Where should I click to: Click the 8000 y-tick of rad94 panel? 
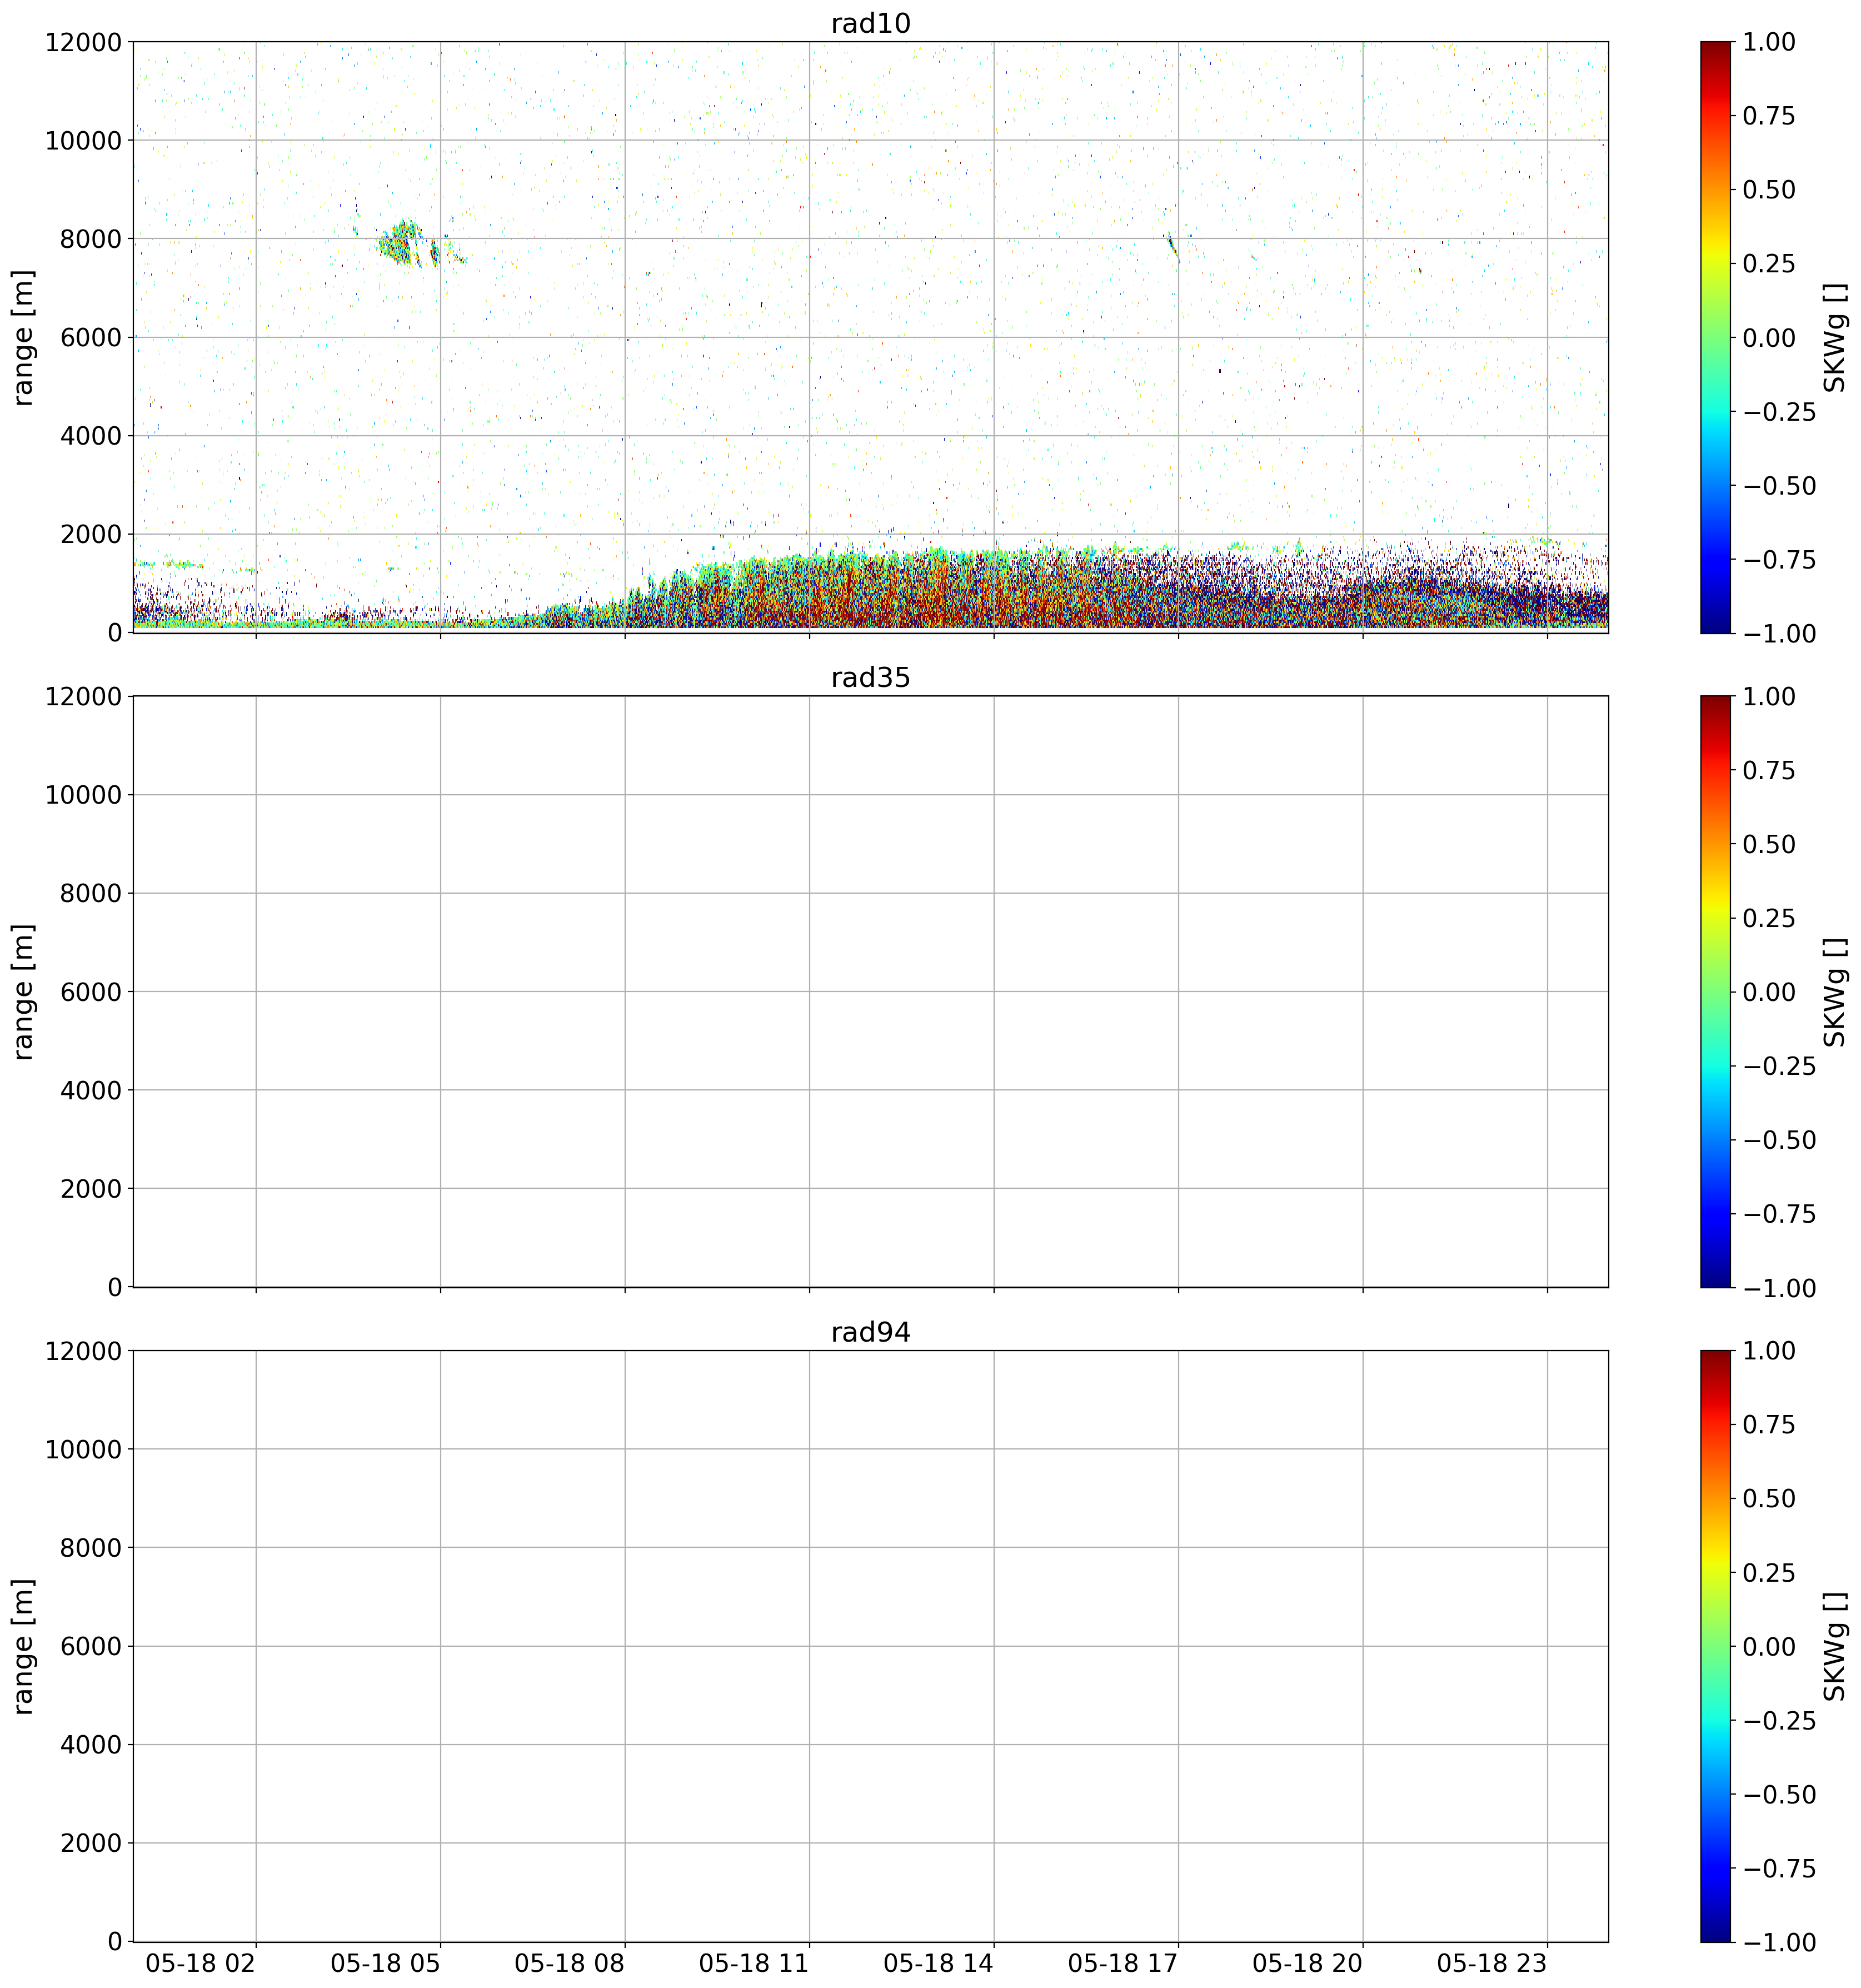tap(90, 1548)
